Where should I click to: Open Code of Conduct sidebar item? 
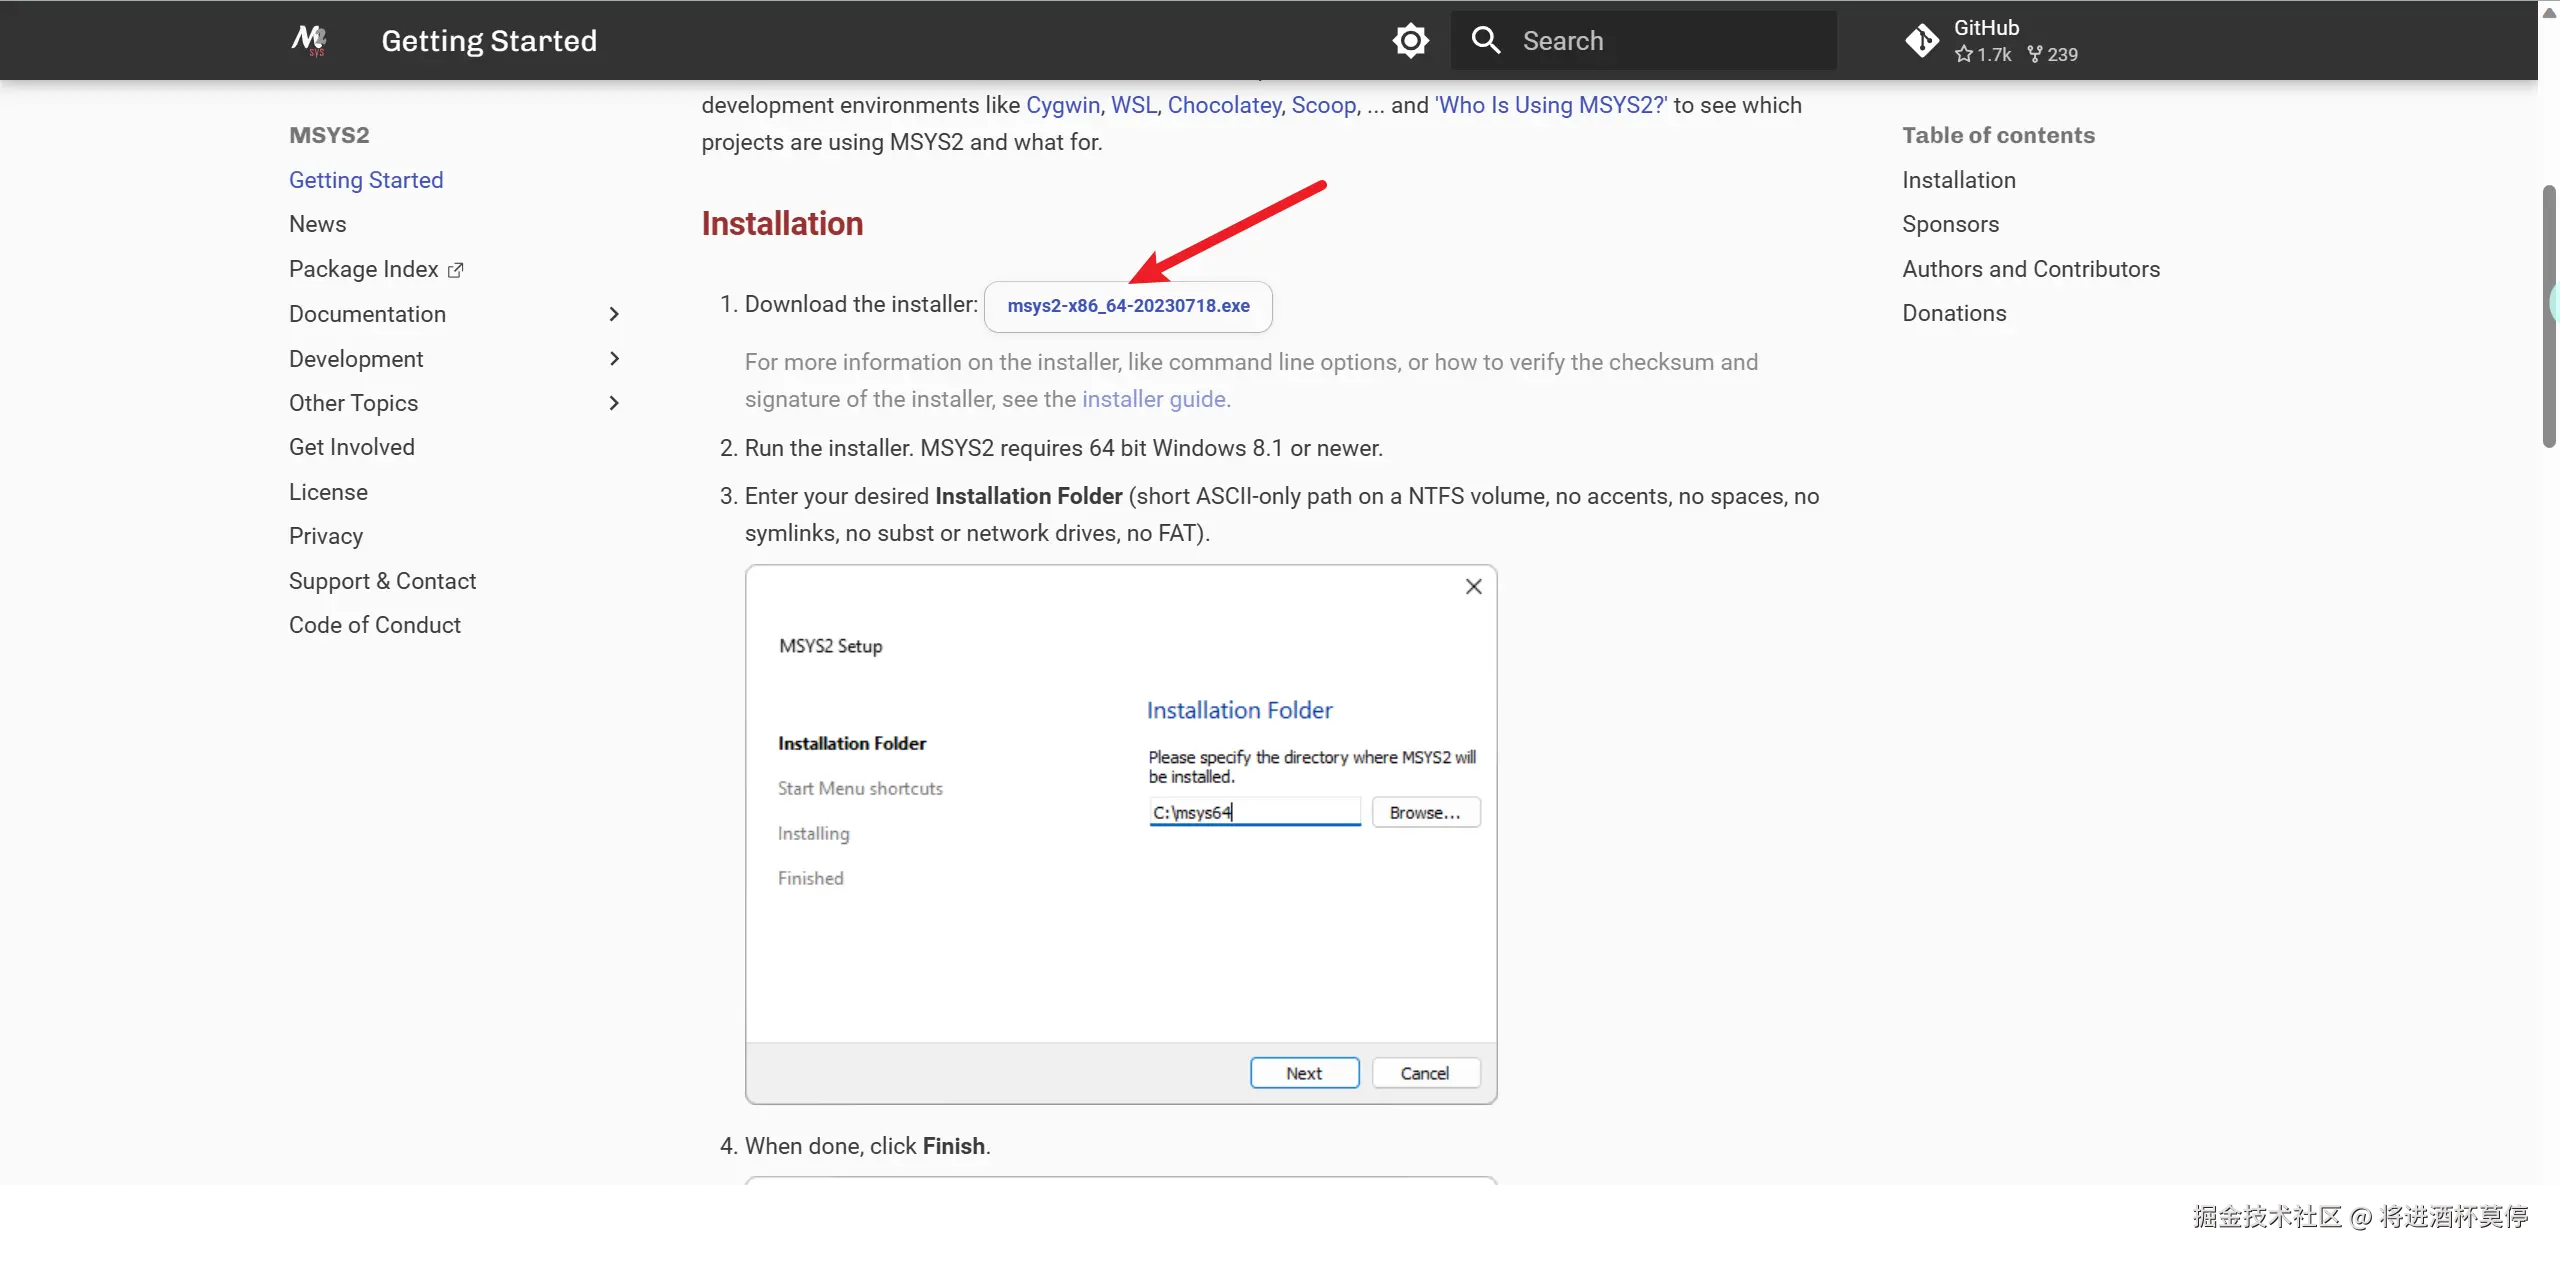pos(374,625)
